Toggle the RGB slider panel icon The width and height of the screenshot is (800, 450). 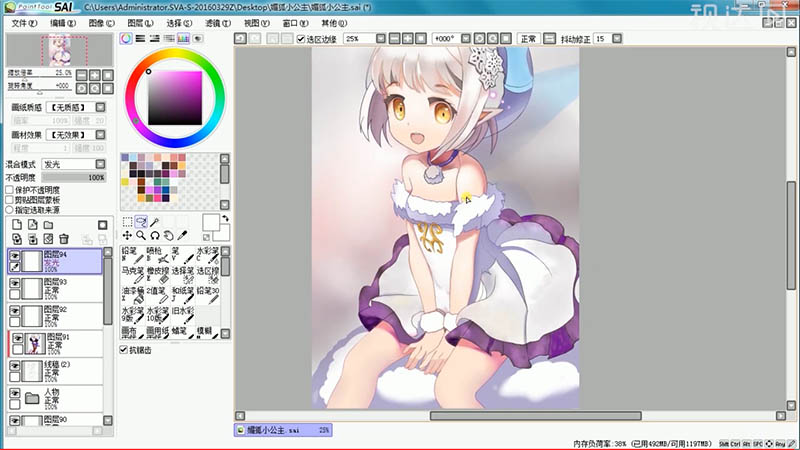[140, 39]
